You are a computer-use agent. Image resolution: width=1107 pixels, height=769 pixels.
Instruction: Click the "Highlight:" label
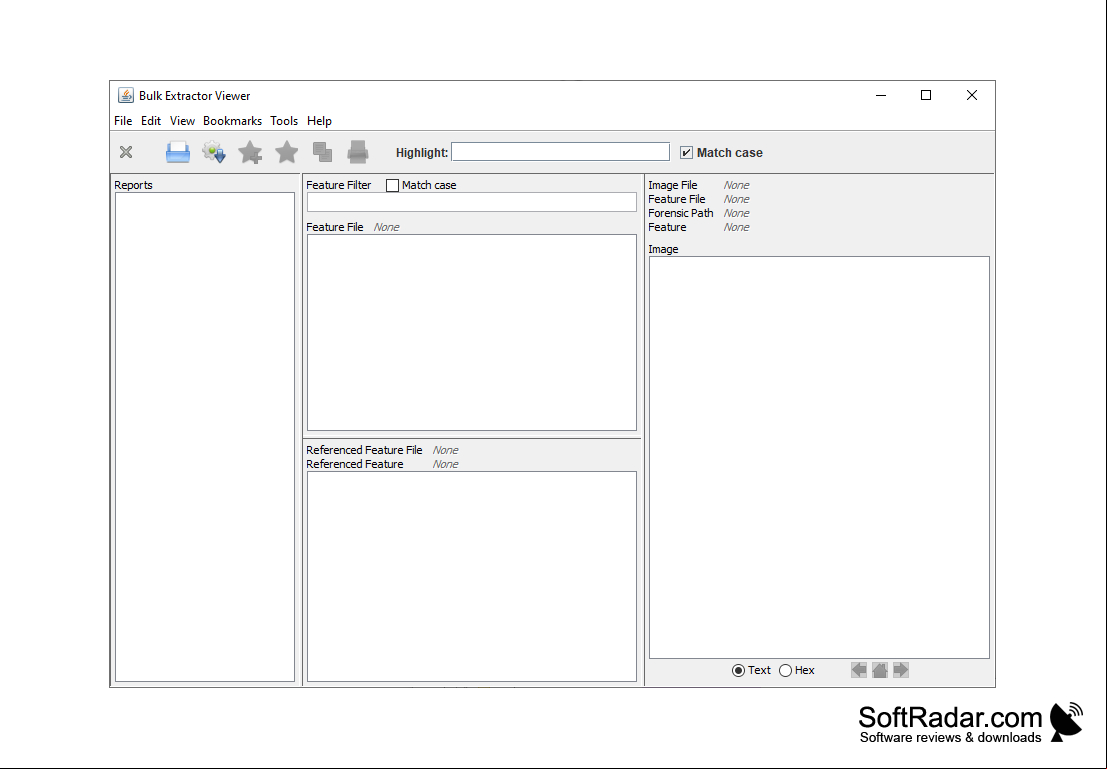point(421,153)
